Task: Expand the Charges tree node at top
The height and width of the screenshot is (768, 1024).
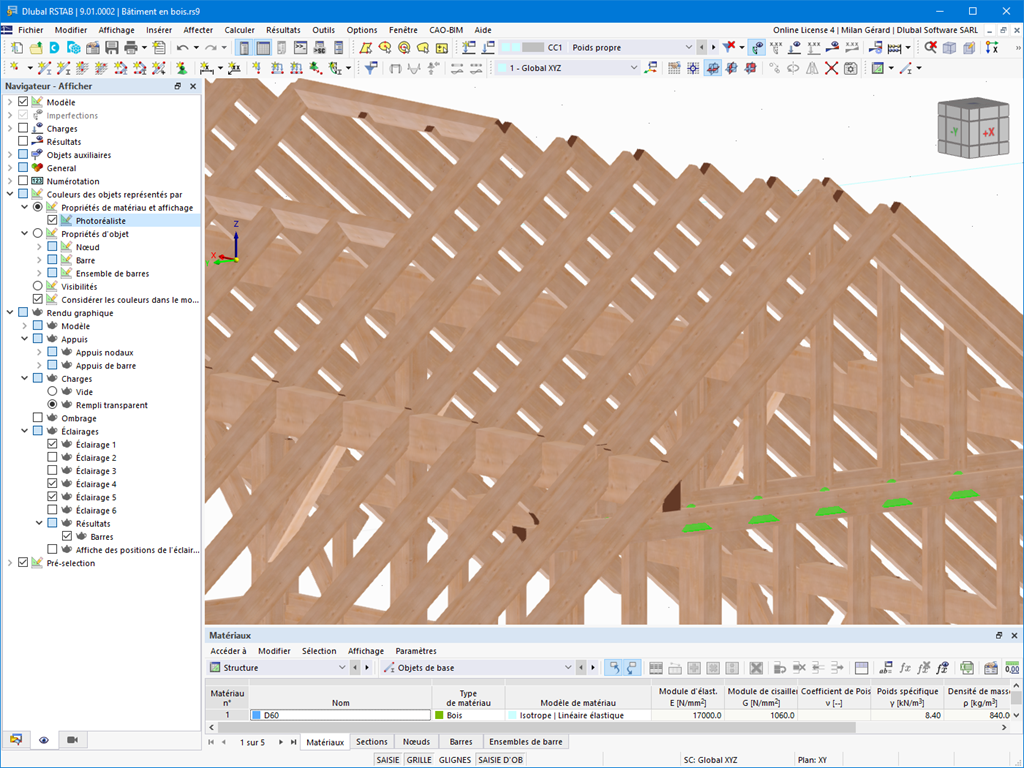Action: pos(10,129)
